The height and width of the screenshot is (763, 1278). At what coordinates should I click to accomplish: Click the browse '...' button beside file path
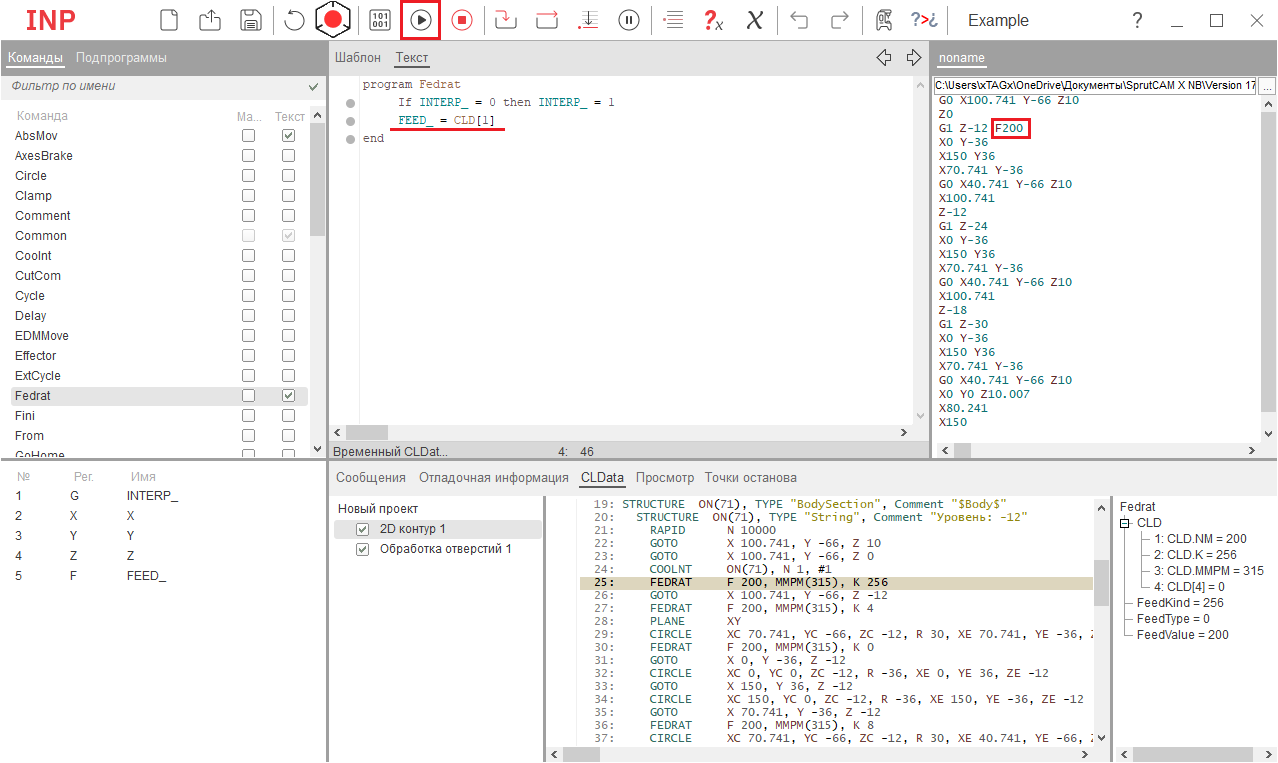pos(1267,87)
